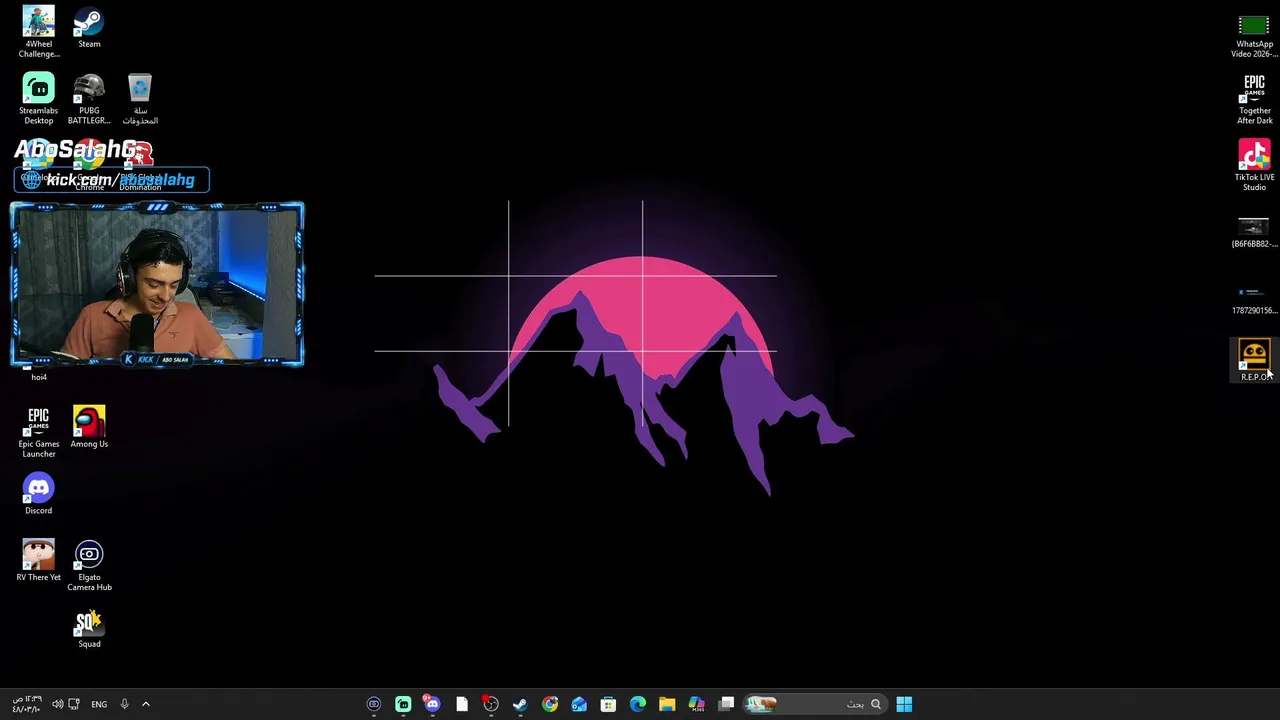Click the Among Us desktop icon

(x=89, y=427)
